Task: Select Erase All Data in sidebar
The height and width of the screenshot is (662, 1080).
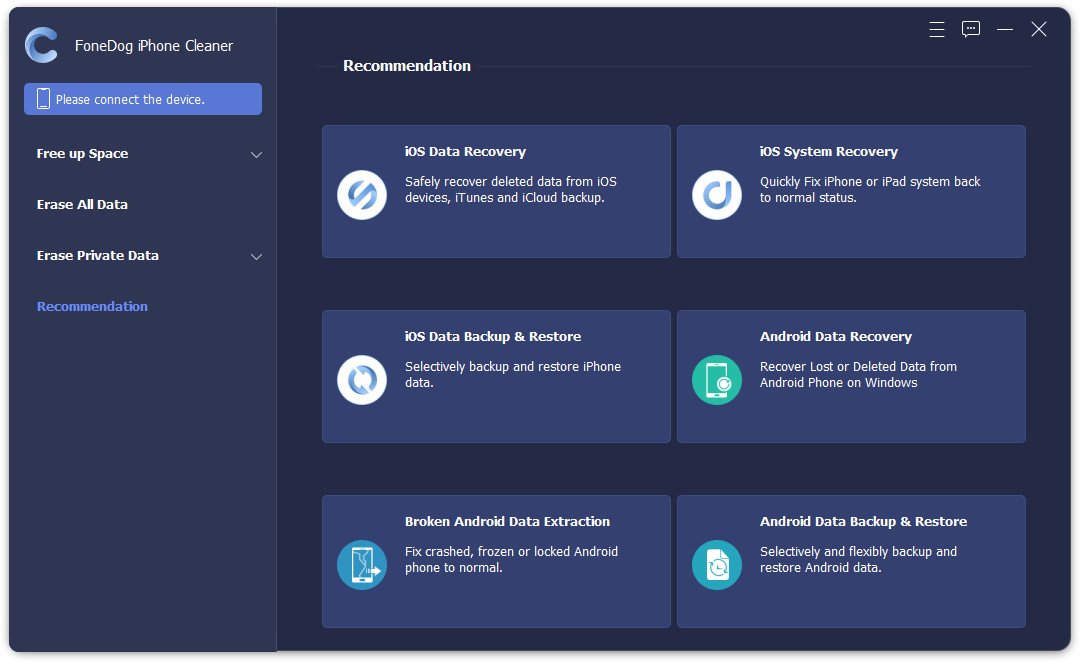Action: (82, 205)
